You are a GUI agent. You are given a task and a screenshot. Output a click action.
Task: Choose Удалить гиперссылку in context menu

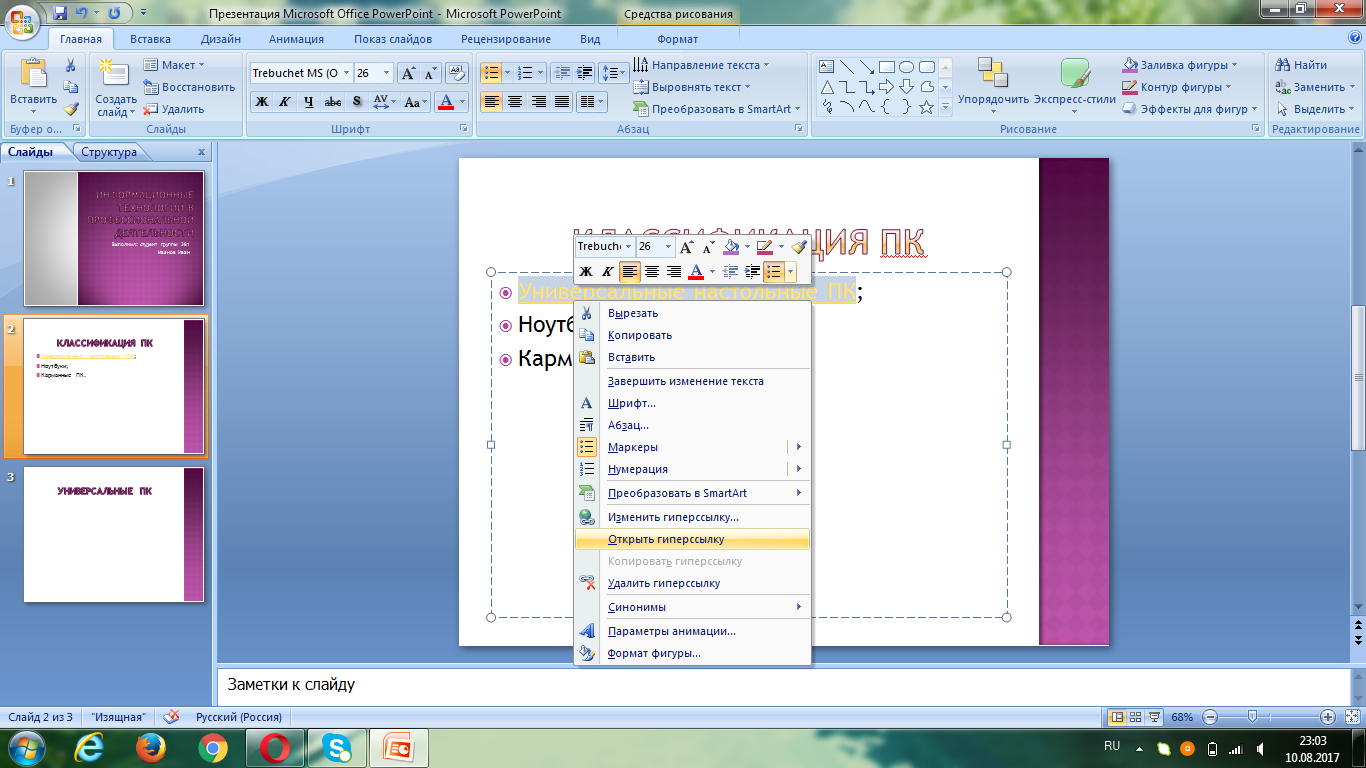coord(692,583)
